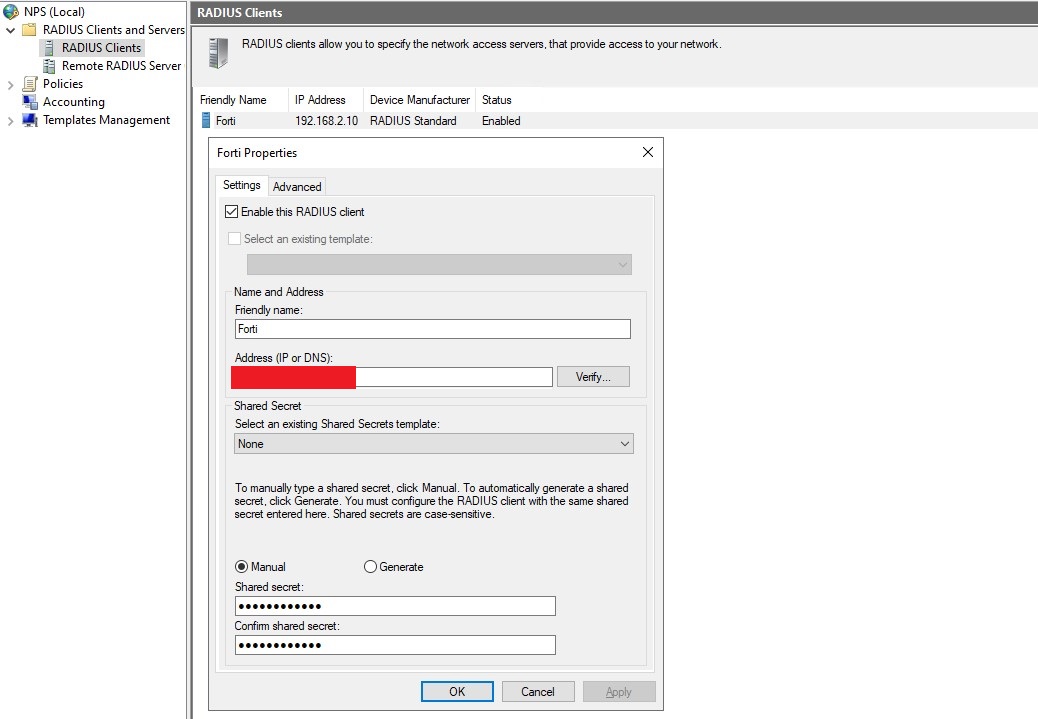This screenshot has width=1038, height=719.
Task: Expand the Policies tree node
Action: (11, 84)
